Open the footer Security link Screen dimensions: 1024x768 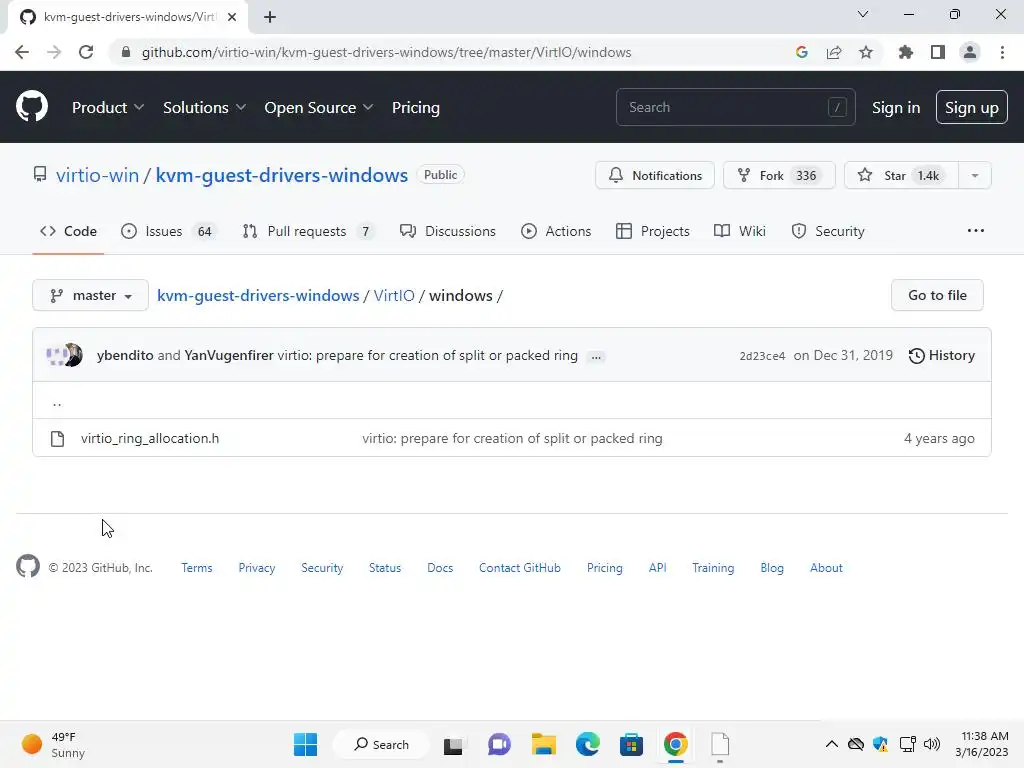point(322,568)
